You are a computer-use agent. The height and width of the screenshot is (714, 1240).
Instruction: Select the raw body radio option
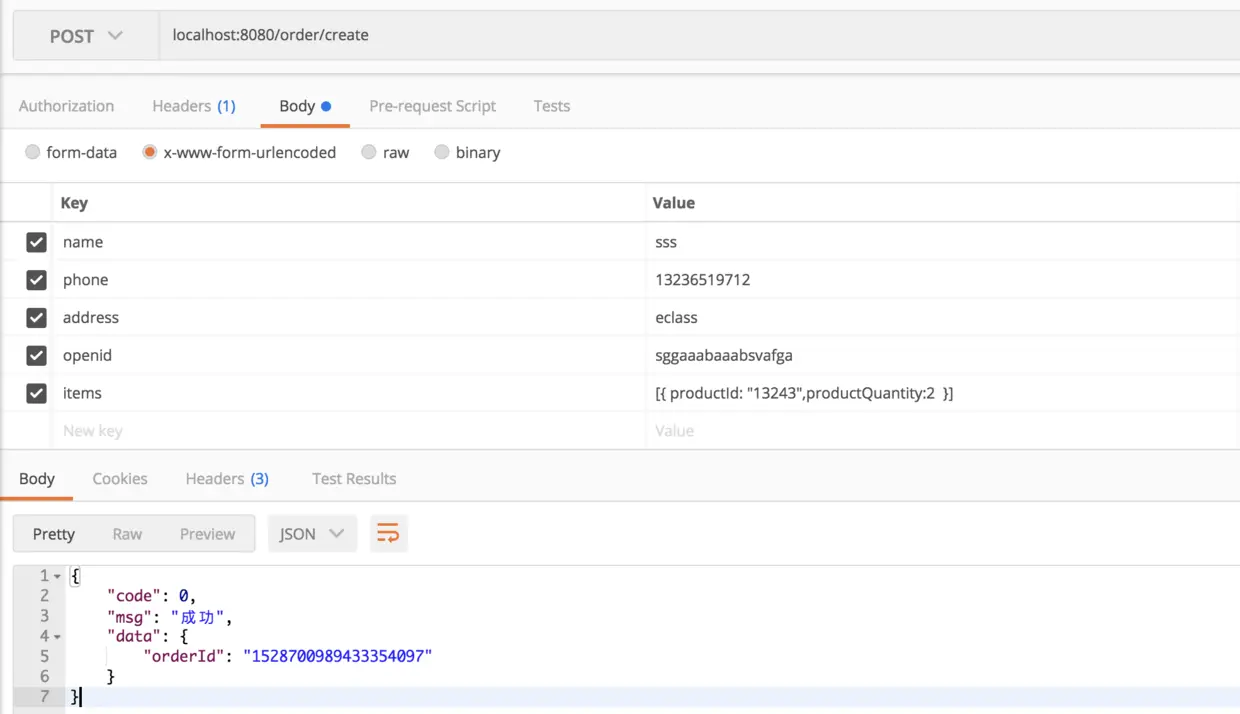click(x=369, y=152)
